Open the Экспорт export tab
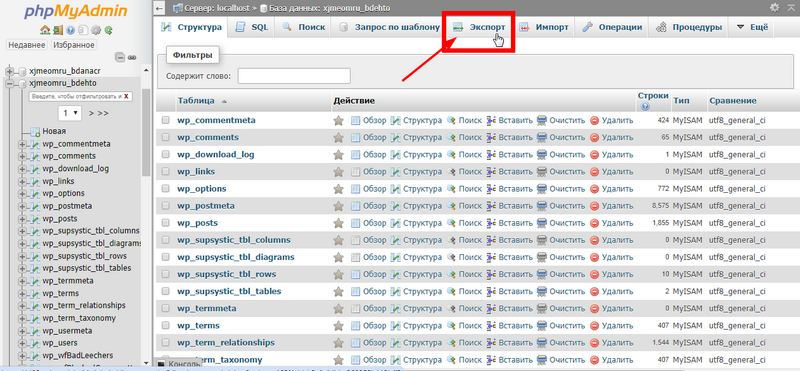This screenshot has height=371, width=800. [479, 27]
